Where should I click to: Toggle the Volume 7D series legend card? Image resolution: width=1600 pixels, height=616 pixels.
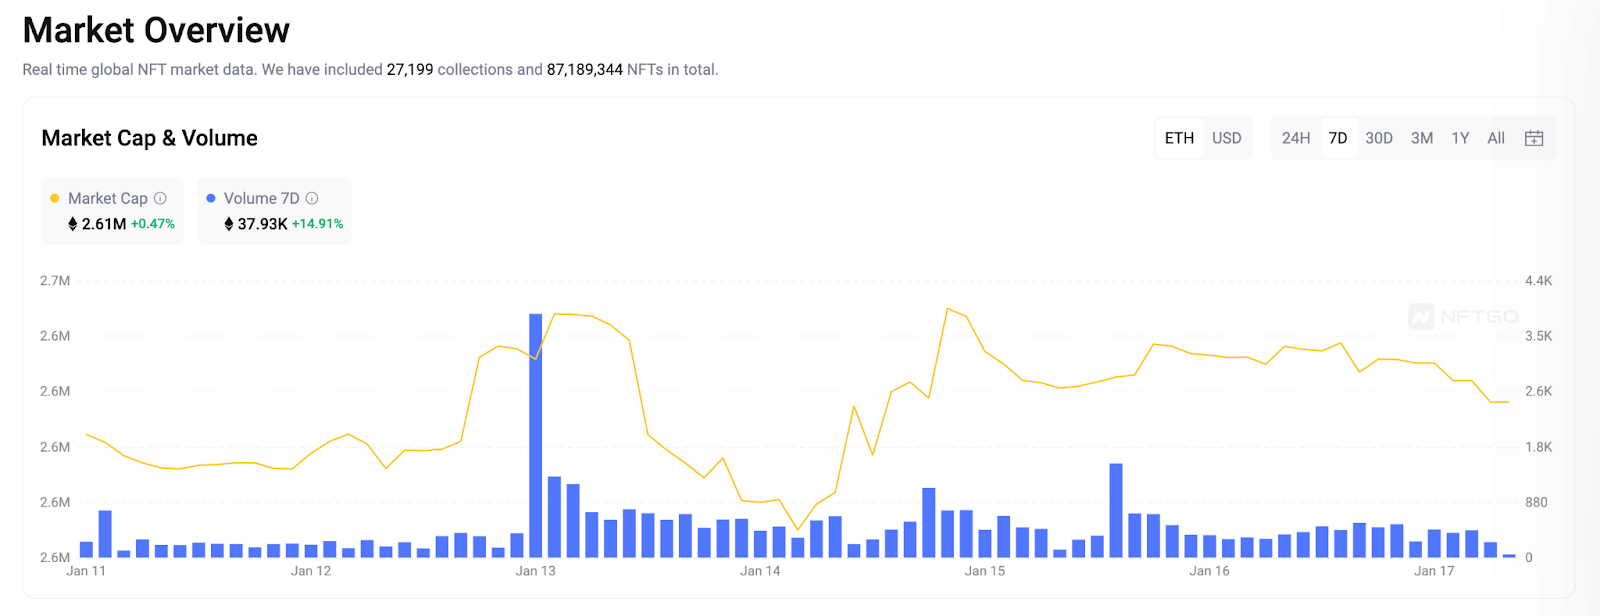(x=275, y=211)
